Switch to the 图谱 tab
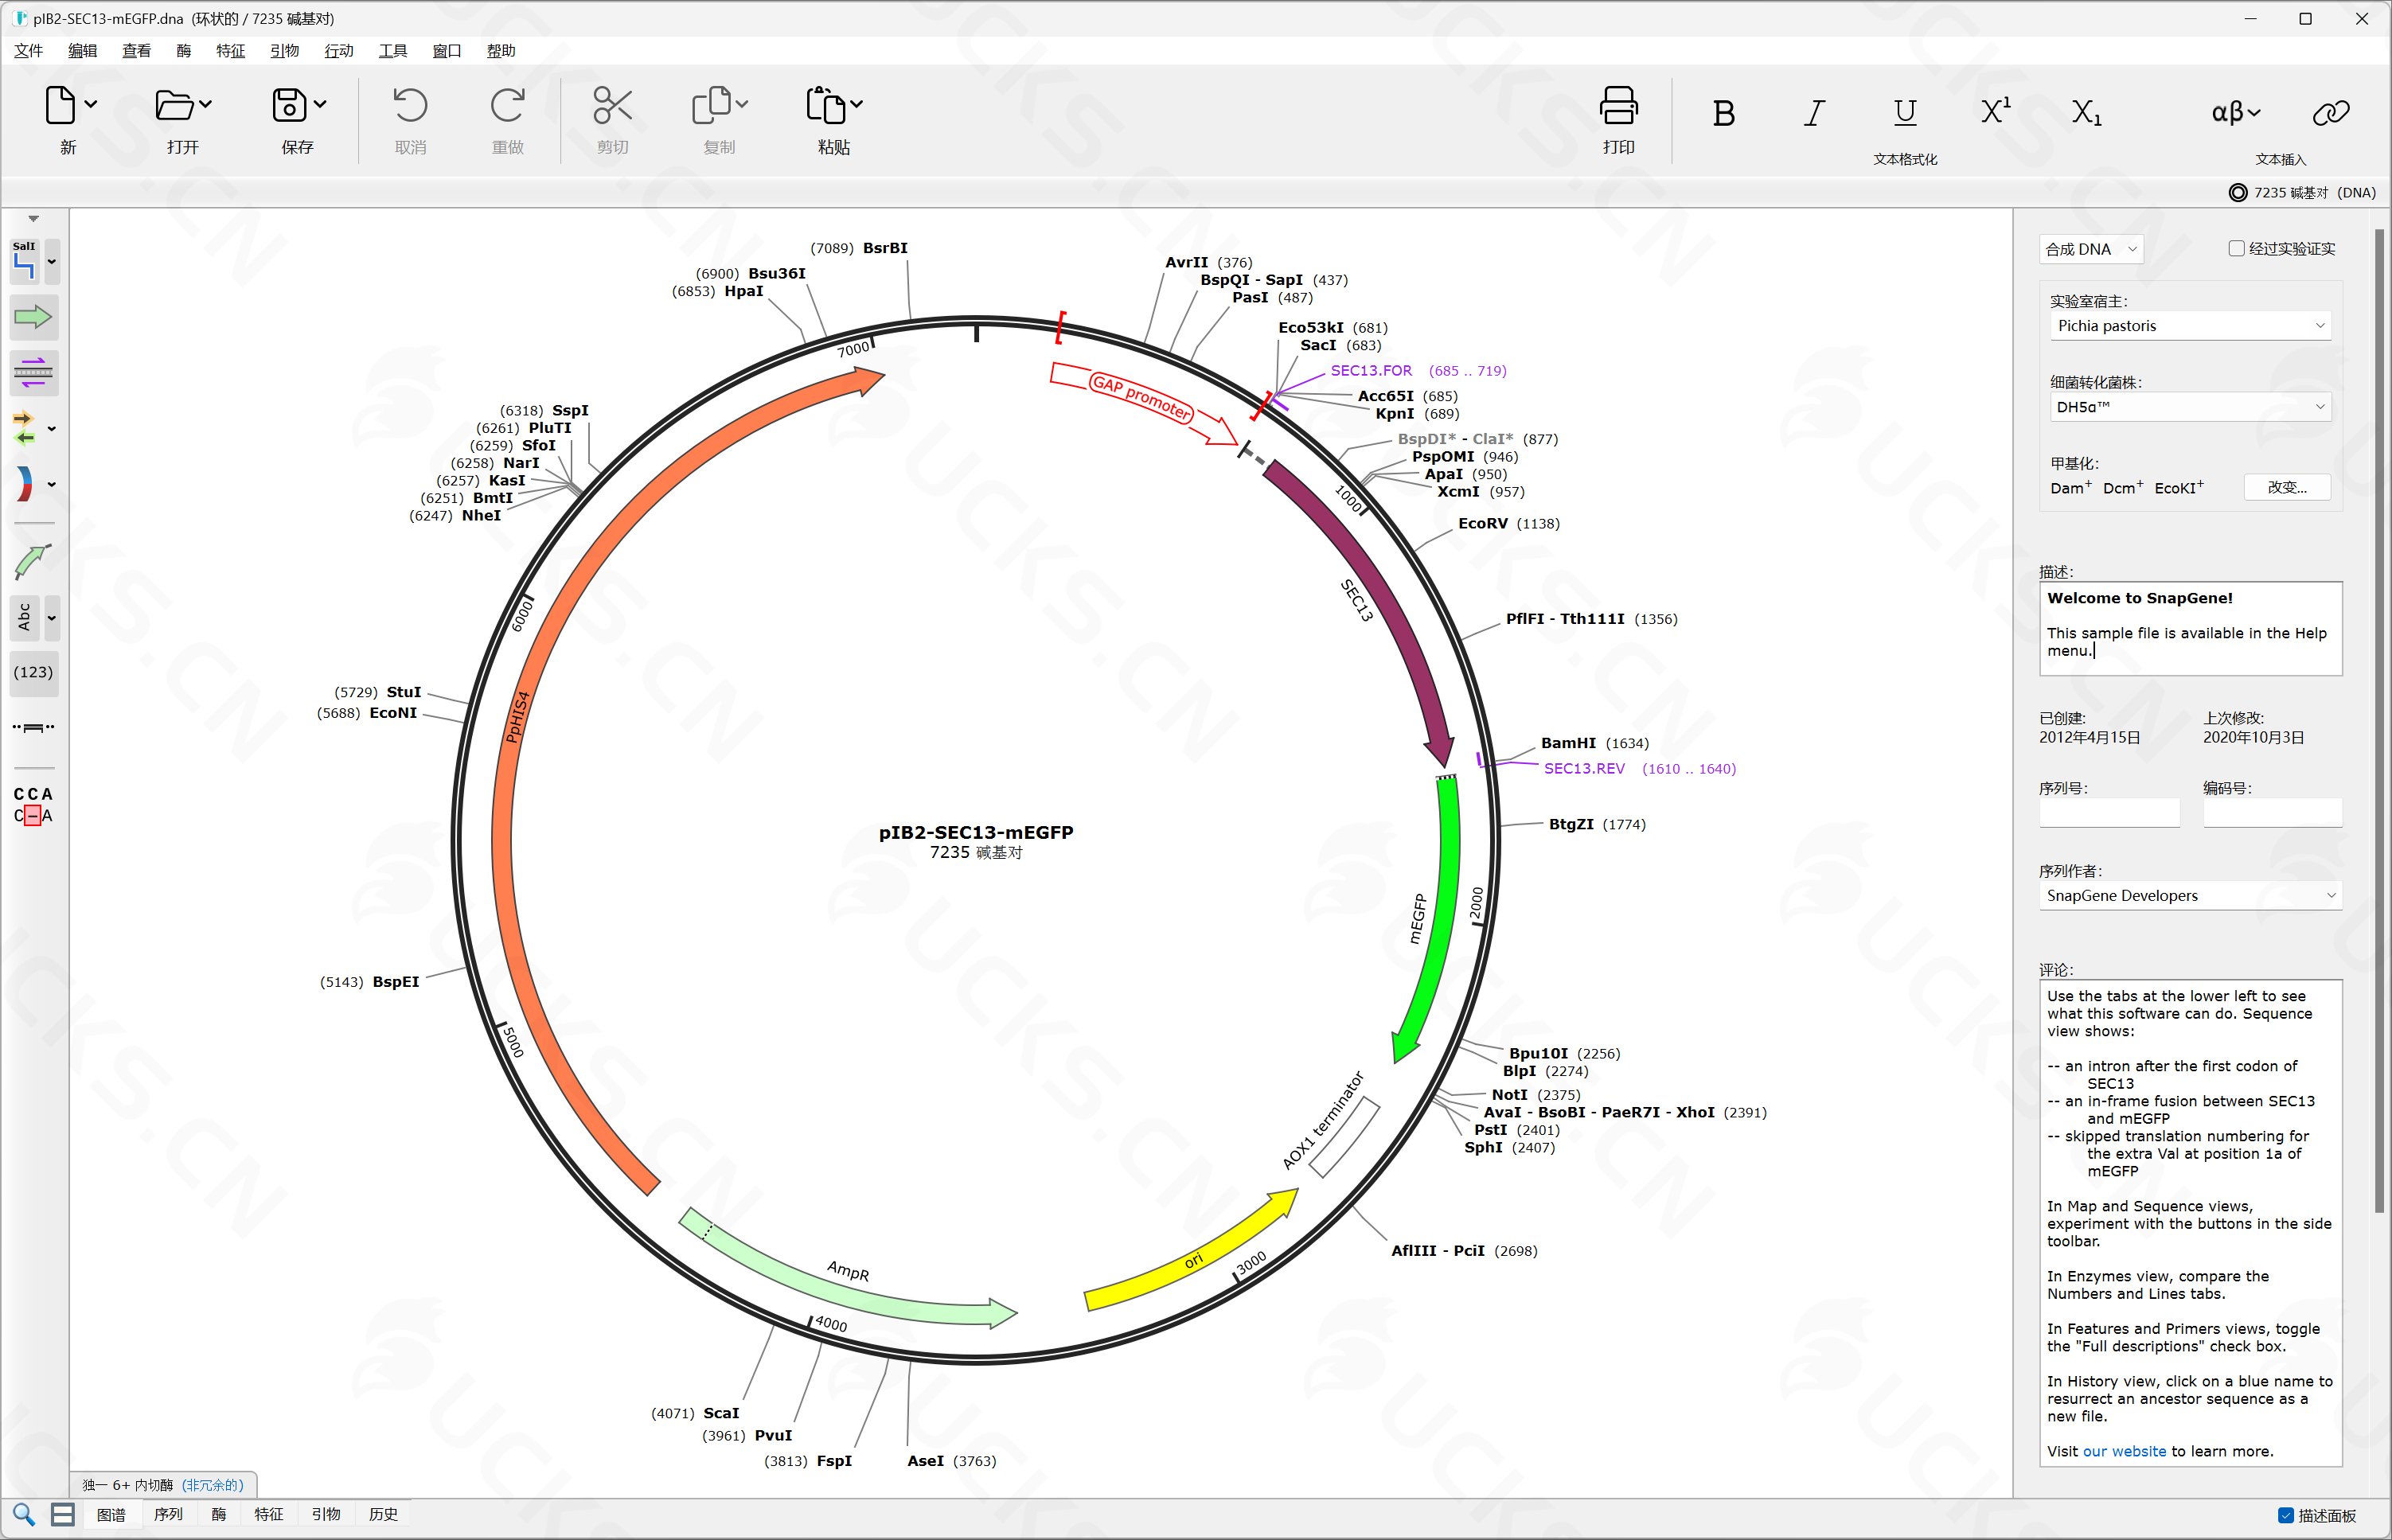2392x1540 pixels. click(x=111, y=1514)
